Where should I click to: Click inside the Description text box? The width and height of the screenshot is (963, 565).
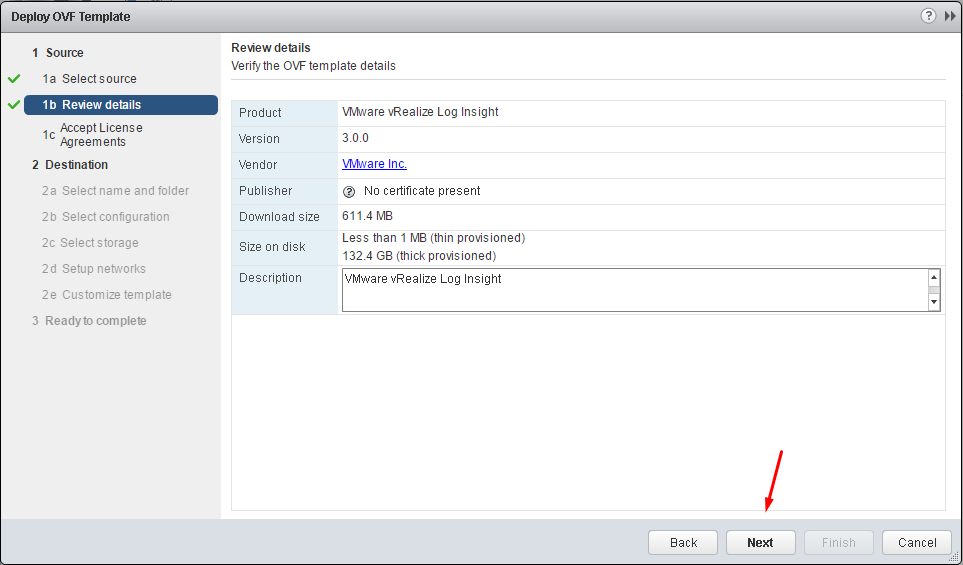(635, 290)
